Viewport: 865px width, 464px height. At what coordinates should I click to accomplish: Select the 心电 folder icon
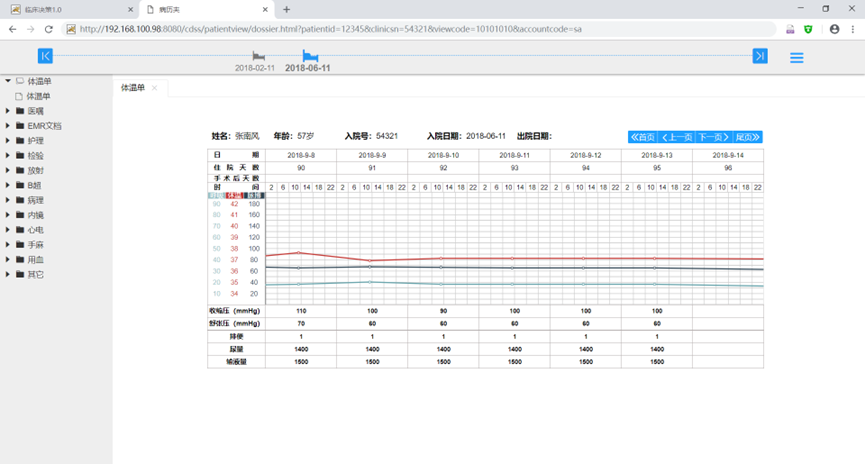[20, 230]
